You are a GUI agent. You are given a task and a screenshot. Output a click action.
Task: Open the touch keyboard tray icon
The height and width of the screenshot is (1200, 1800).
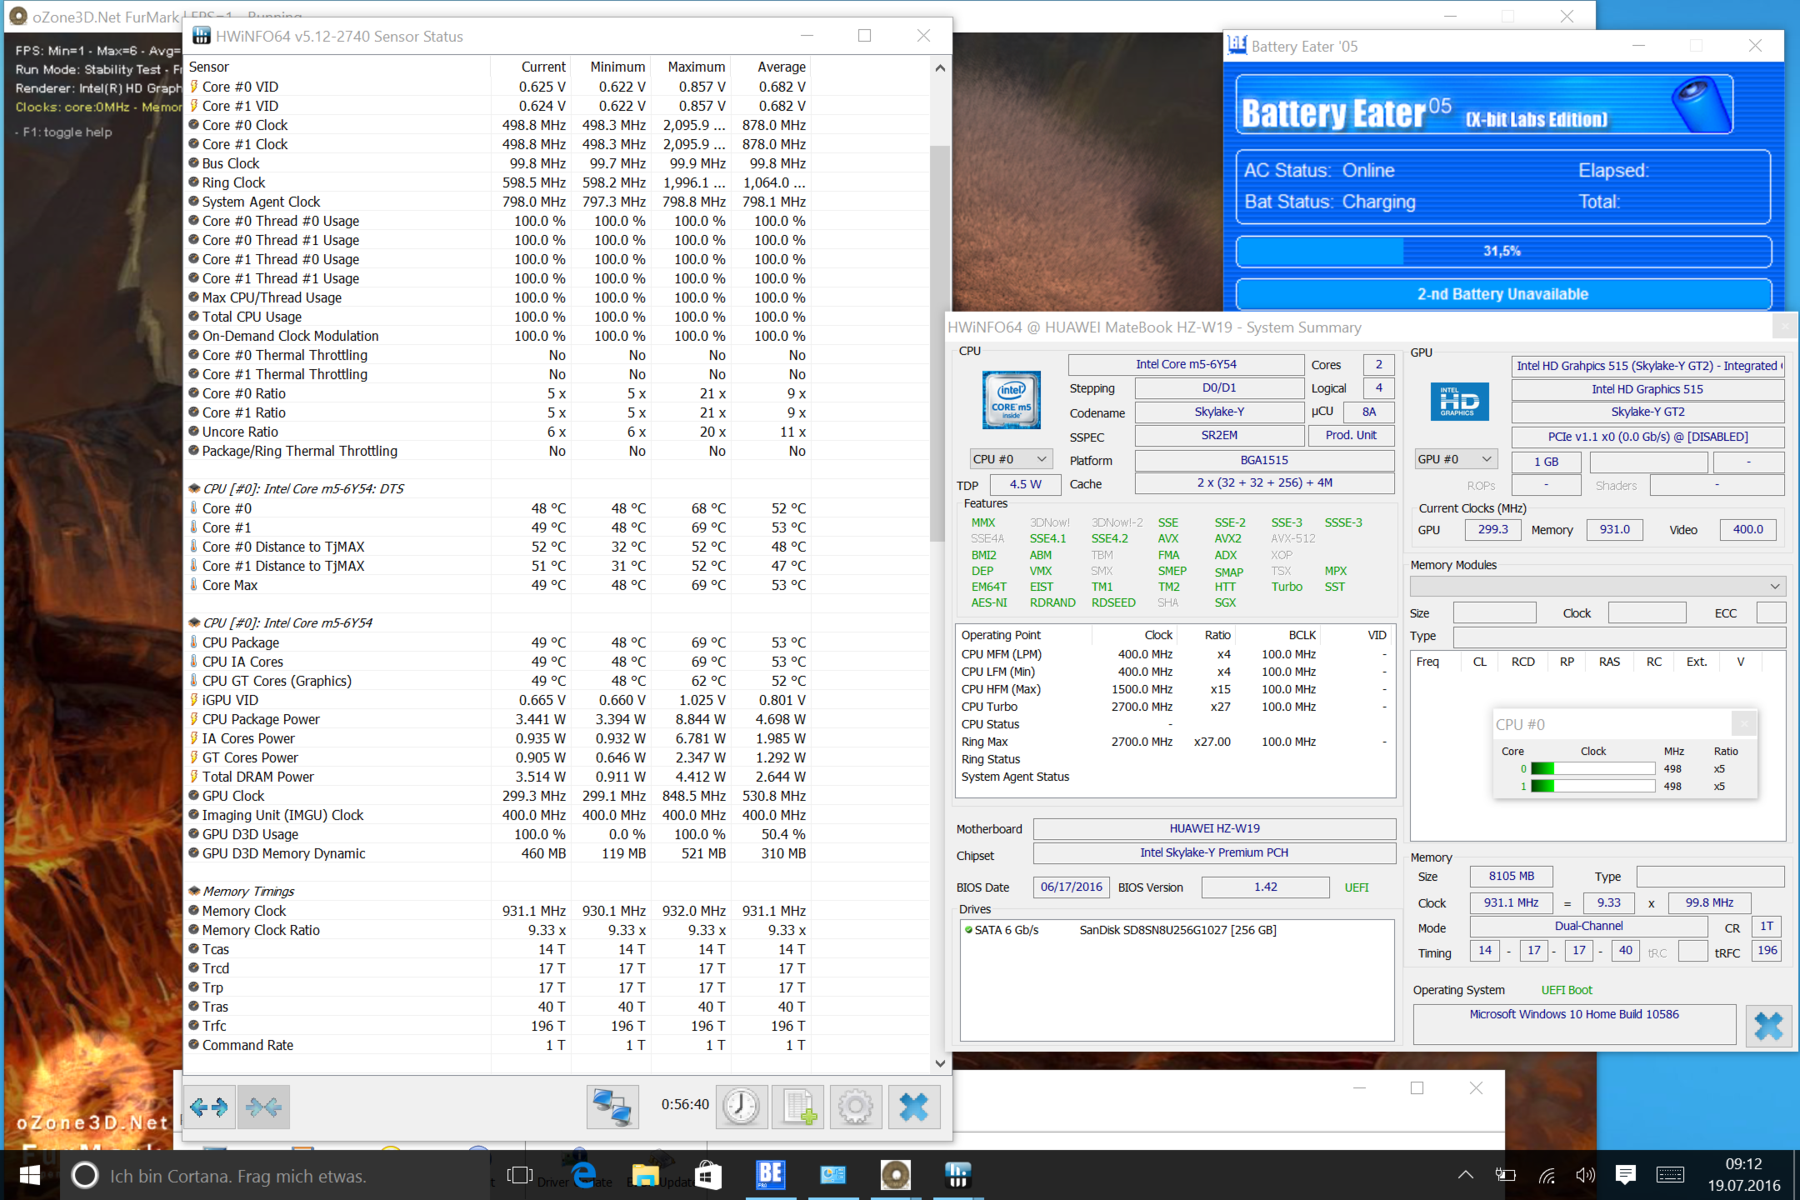1670,1175
